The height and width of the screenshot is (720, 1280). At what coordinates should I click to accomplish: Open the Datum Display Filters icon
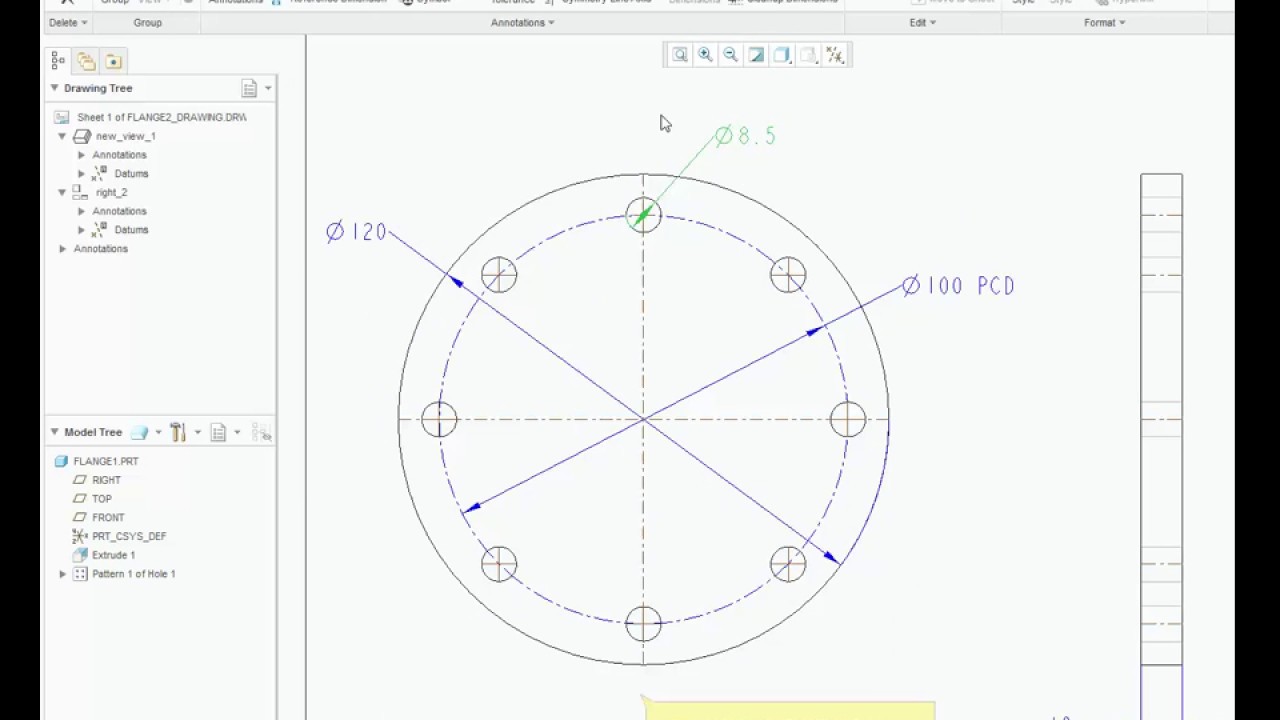point(835,55)
